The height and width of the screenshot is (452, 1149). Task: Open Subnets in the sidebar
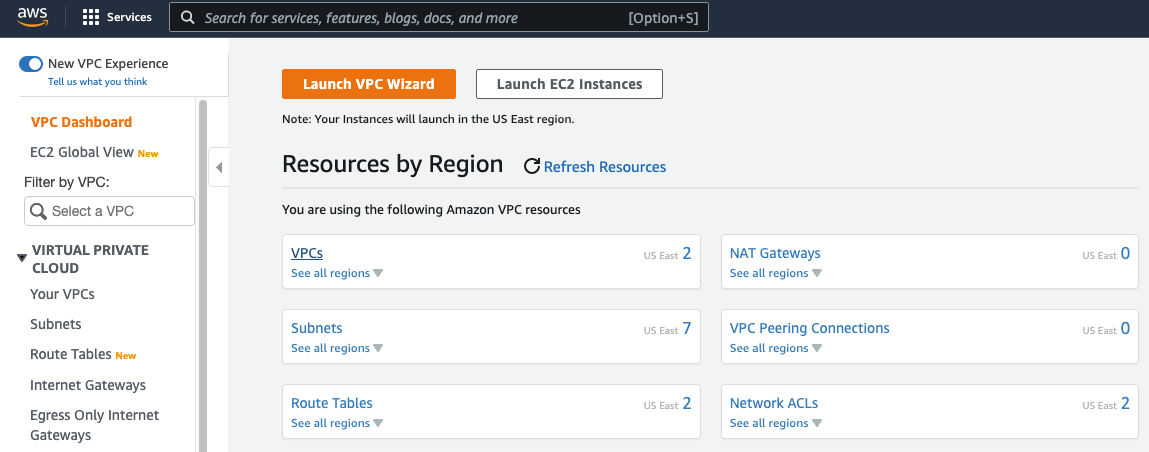56,325
